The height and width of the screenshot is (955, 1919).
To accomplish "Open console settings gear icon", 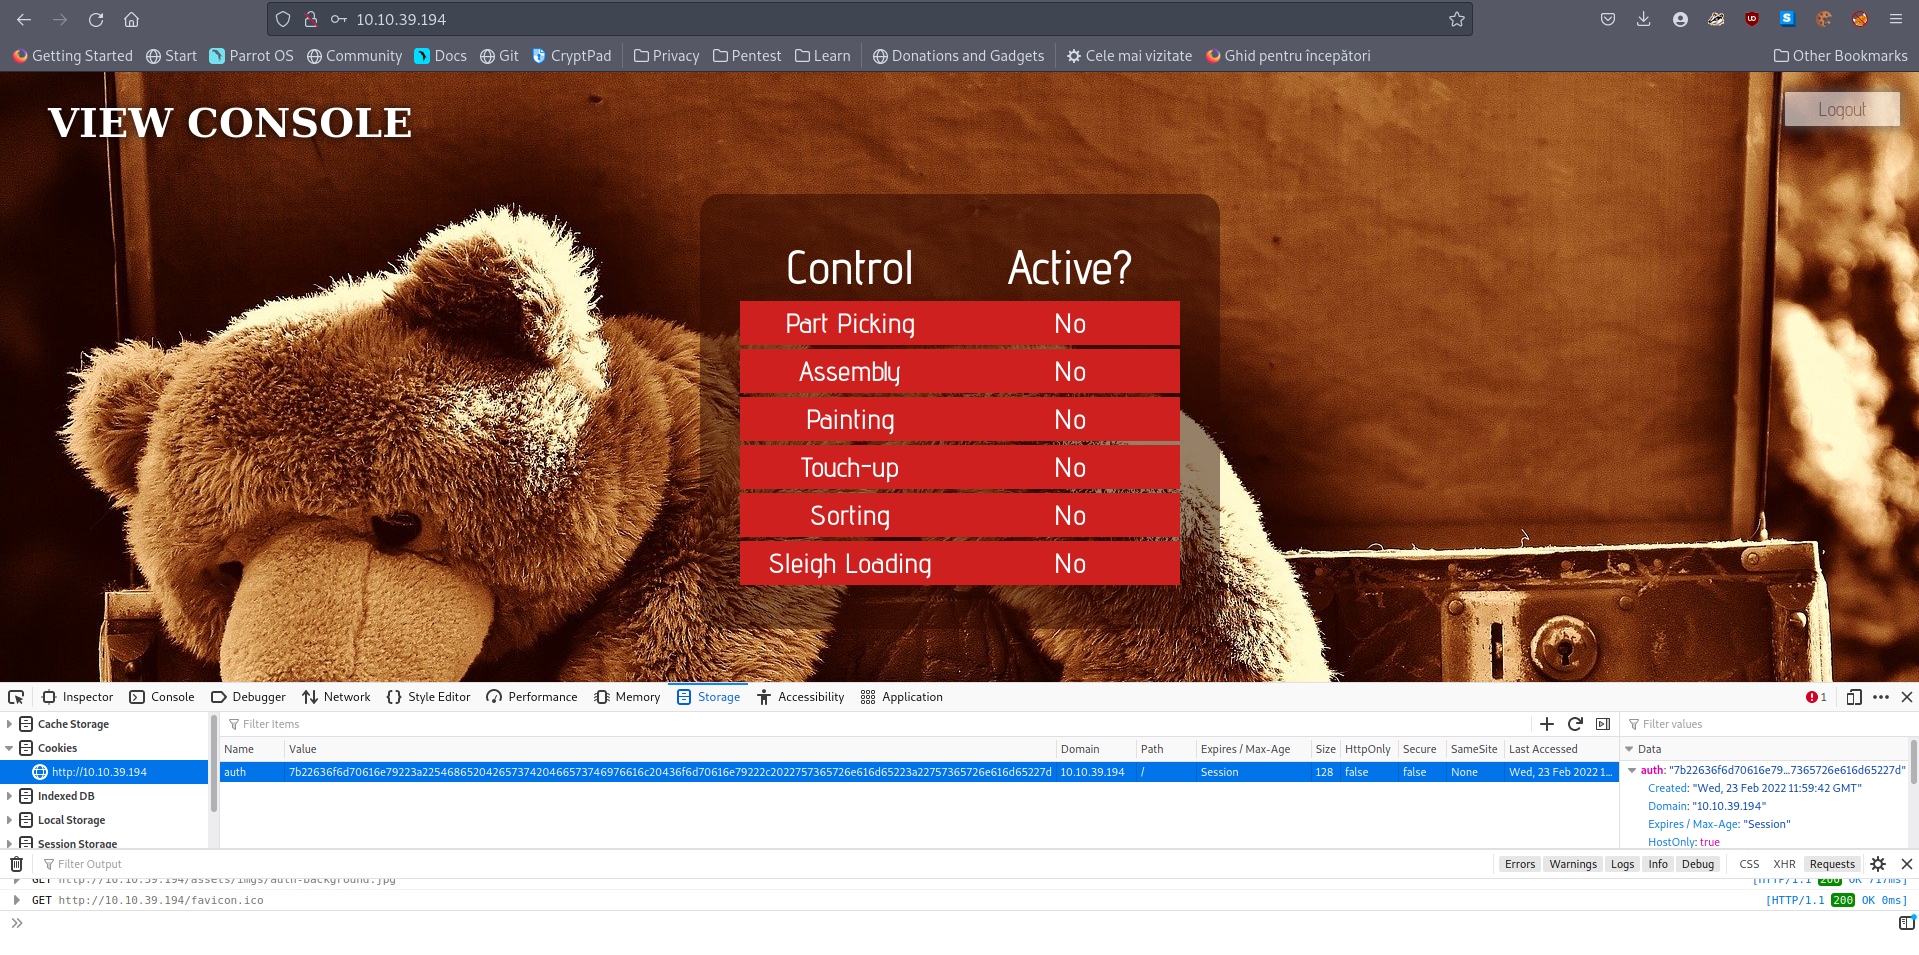I will click(1878, 864).
